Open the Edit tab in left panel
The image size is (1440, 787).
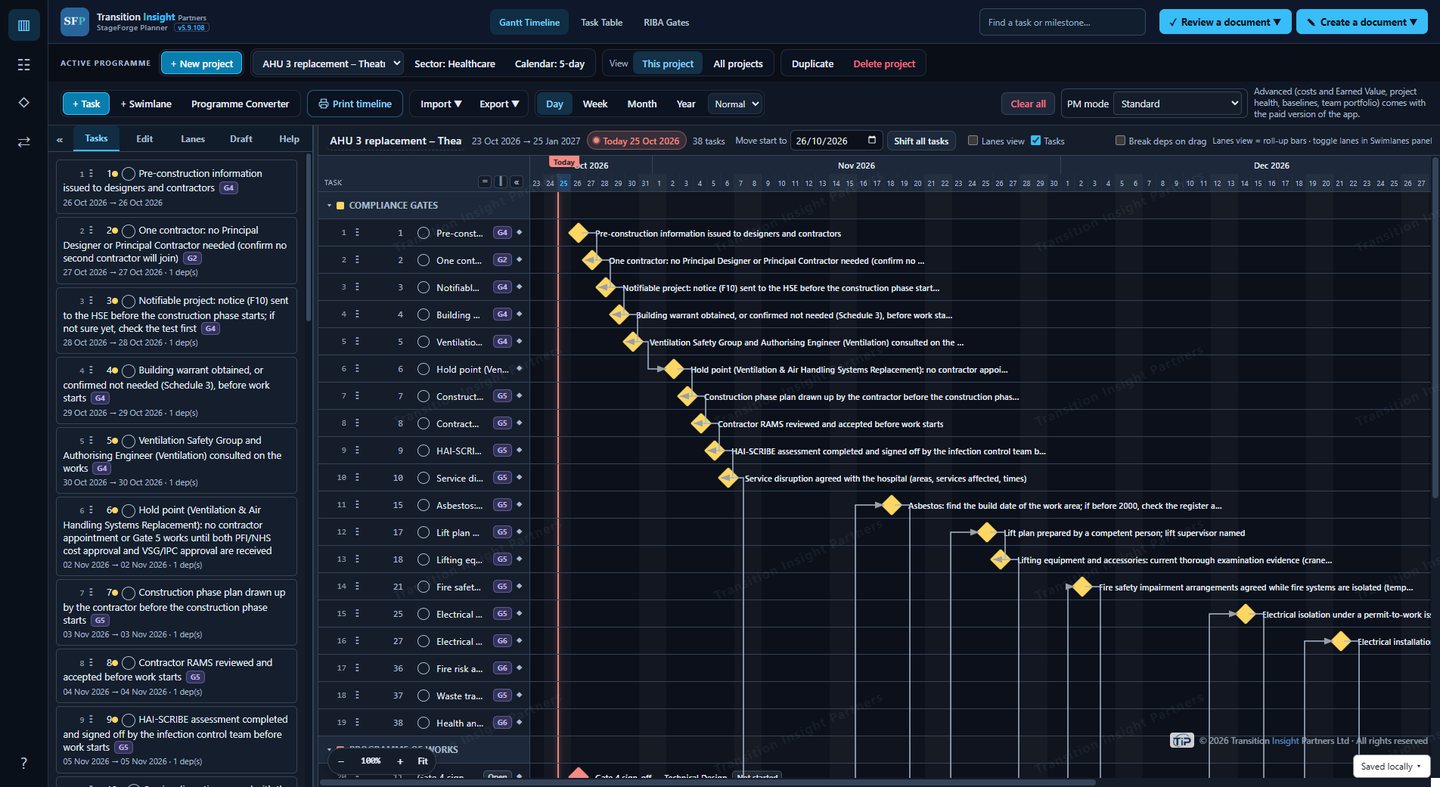(145, 139)
